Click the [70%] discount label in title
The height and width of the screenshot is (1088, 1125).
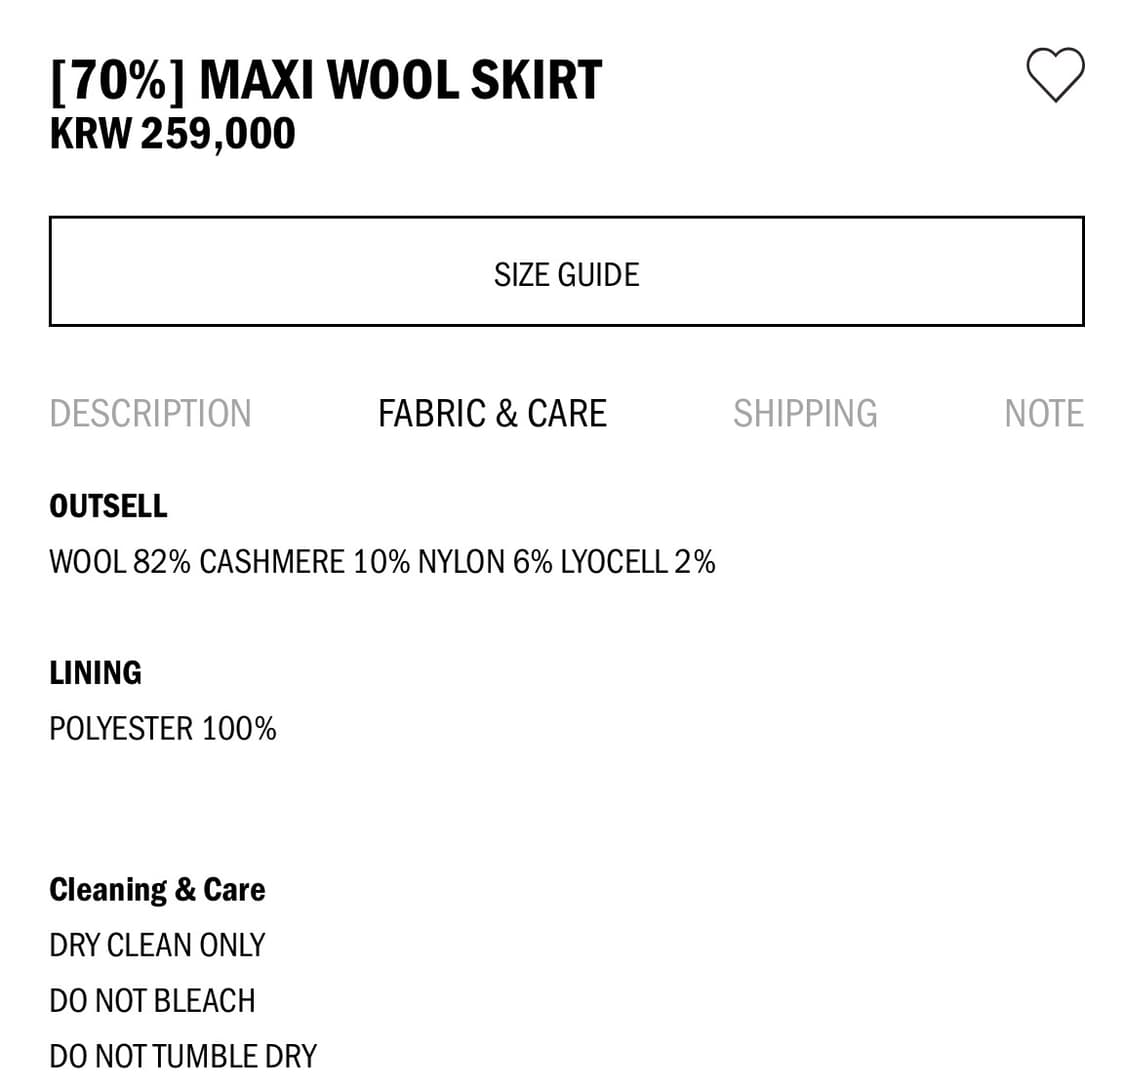pyautogui.click(x=117, y=80)
